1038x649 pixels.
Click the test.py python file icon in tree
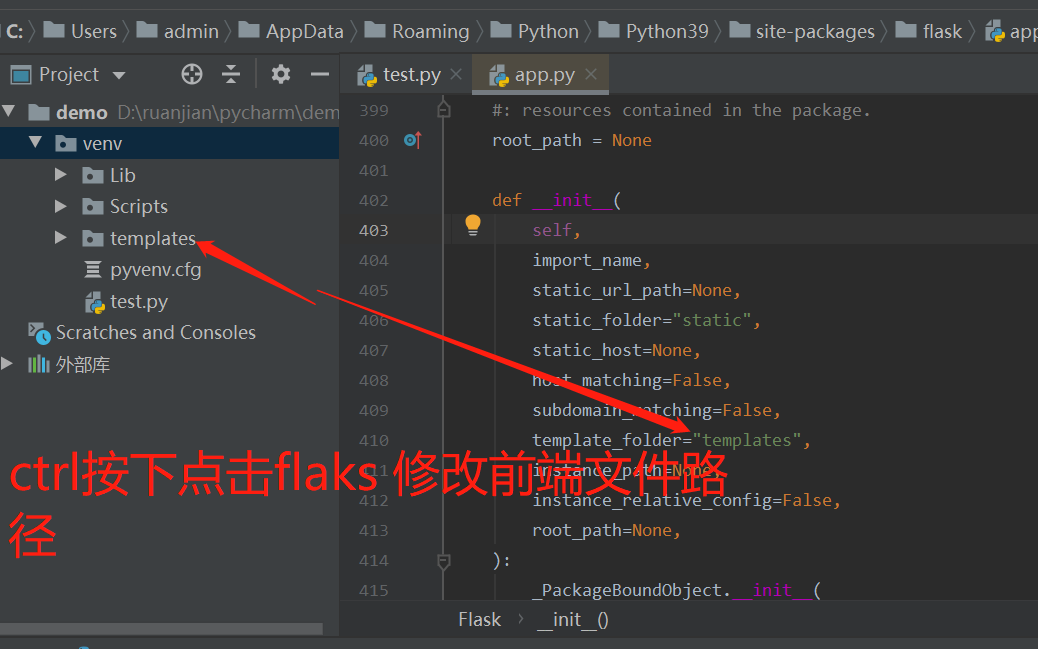tap(95, 302)
